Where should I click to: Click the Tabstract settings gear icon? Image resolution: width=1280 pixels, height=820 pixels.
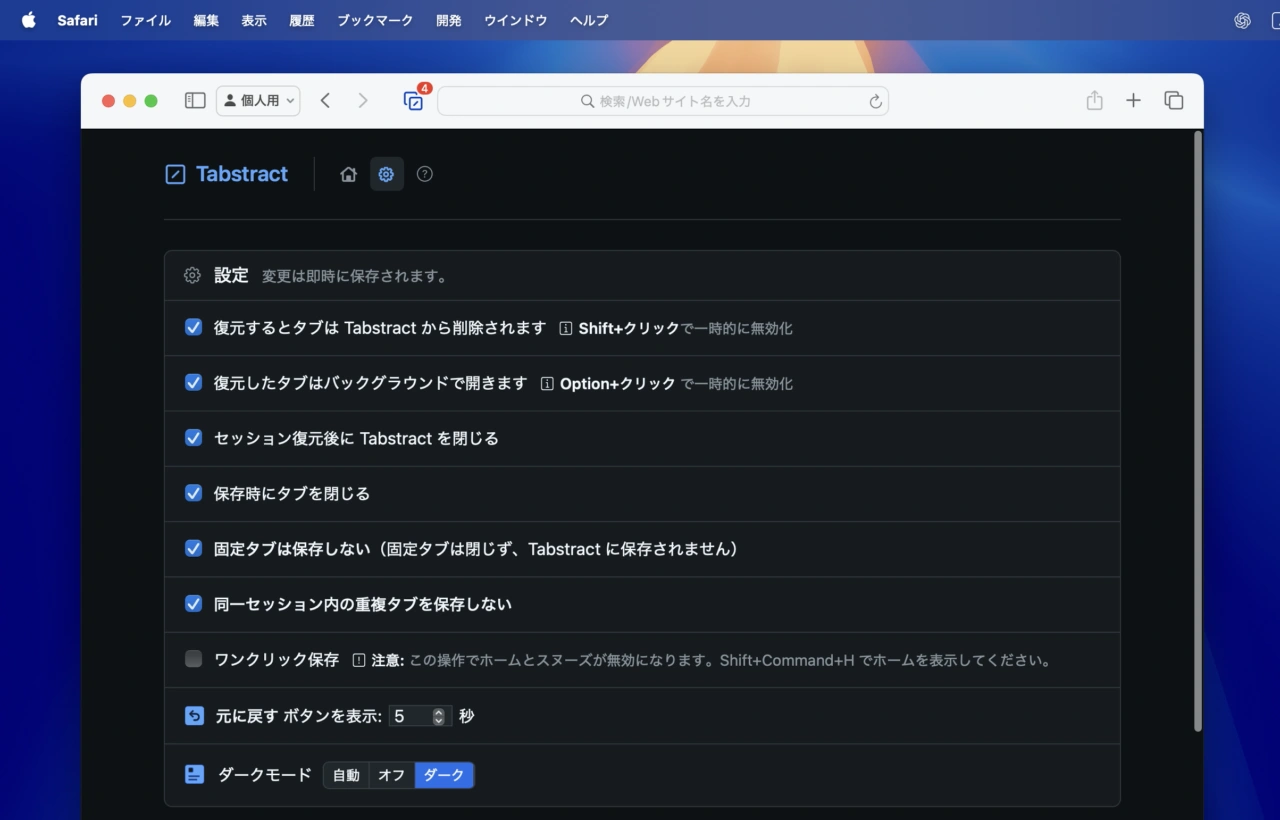[386, 173]
